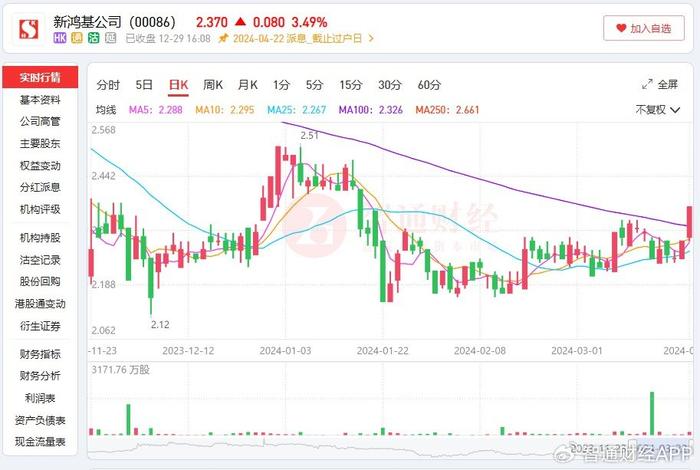Open 资产负债表 in sidebar
This screenshot has width=700, height=470.
40,420
